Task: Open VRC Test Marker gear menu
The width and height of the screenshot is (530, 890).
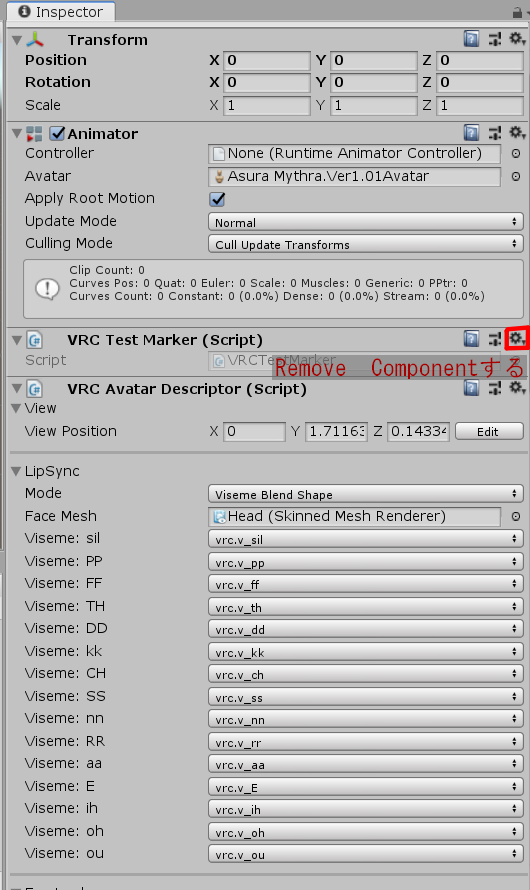Action: [517, 339]
